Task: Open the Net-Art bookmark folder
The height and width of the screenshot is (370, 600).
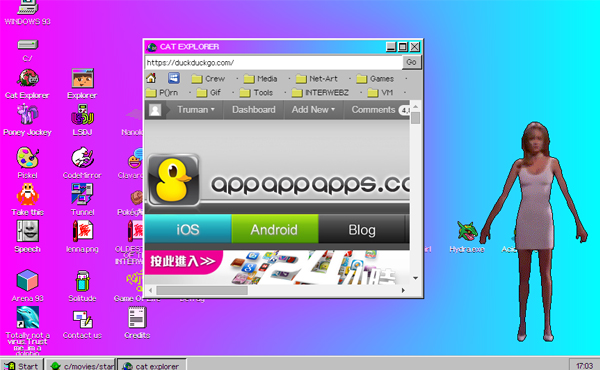Action: click(317, 79)
